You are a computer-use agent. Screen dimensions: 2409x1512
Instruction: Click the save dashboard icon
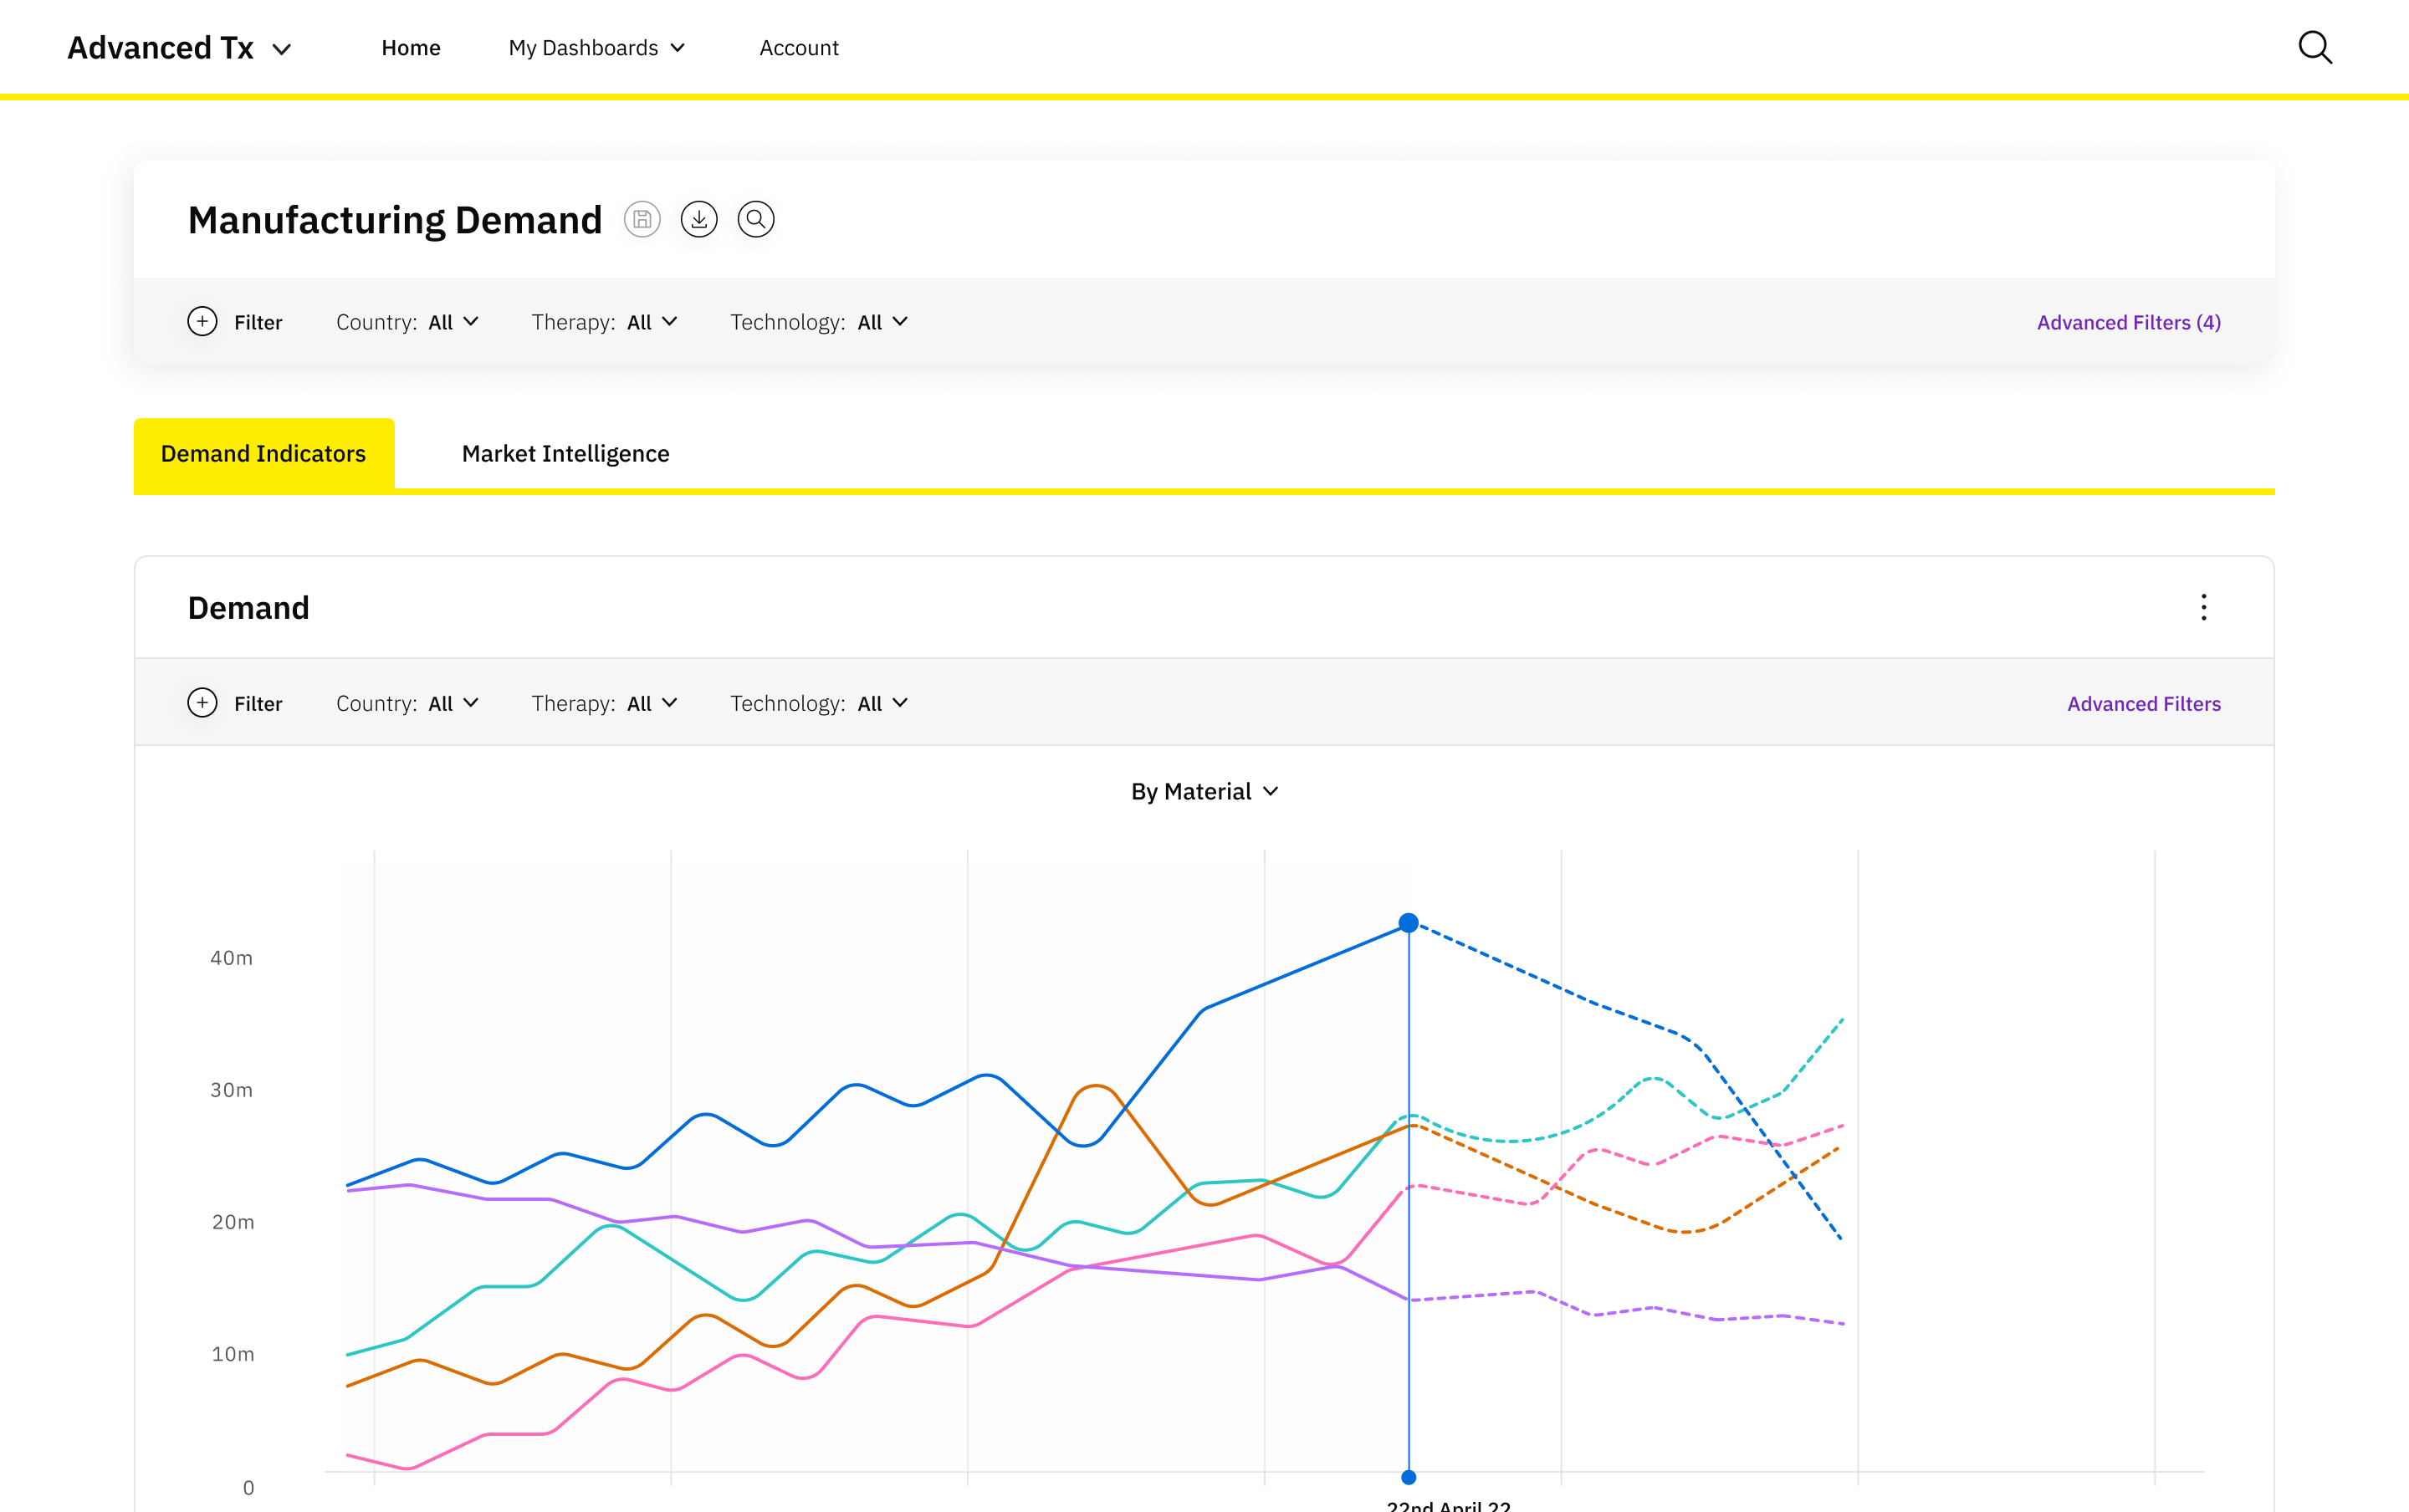tap(642, 219)
